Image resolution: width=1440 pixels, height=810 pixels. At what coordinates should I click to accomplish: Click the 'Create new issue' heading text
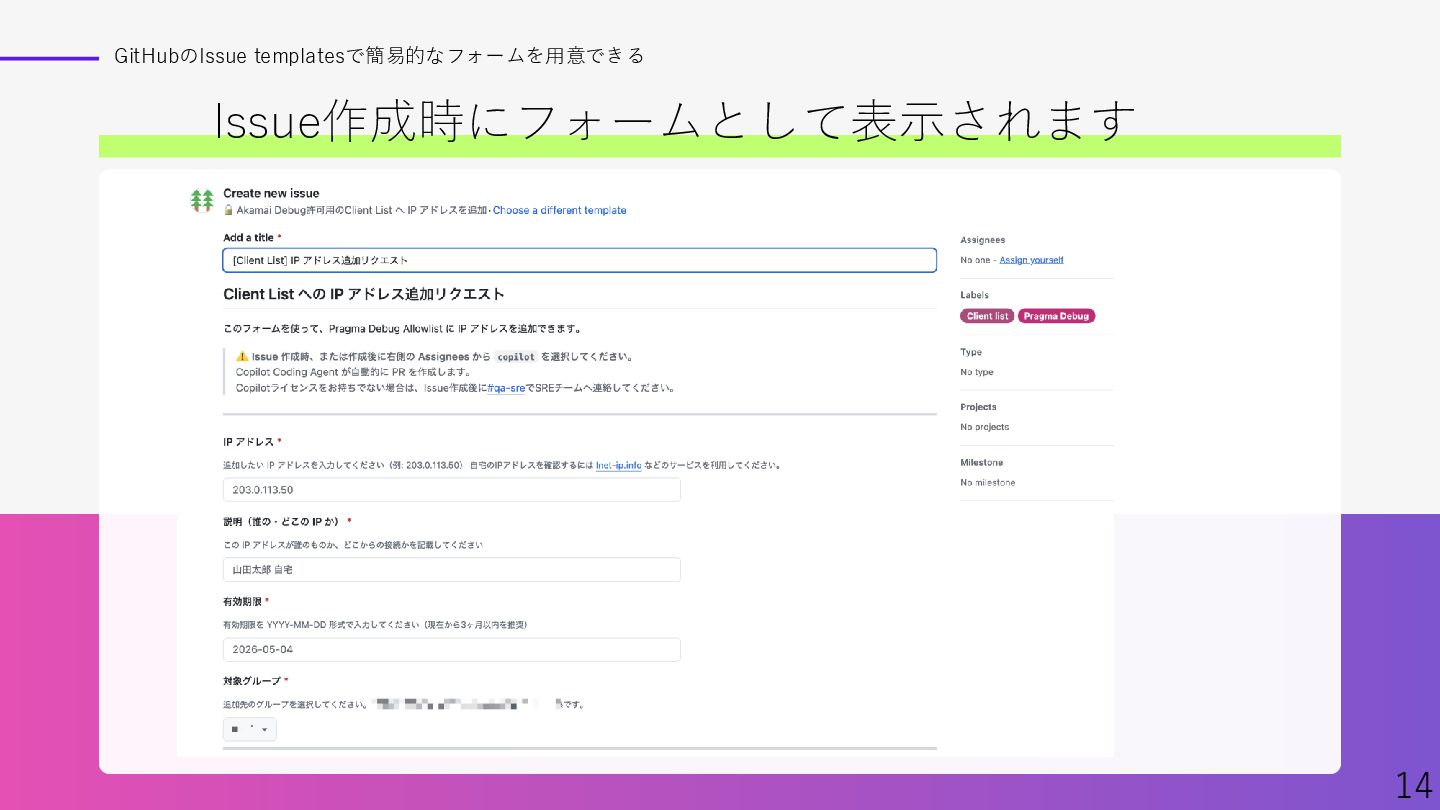tap(271, 193)
